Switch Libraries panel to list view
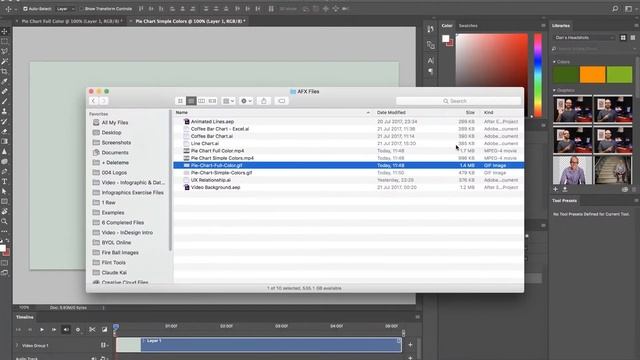The width and height of the screenshot is (640, 360). coord(633,38)
